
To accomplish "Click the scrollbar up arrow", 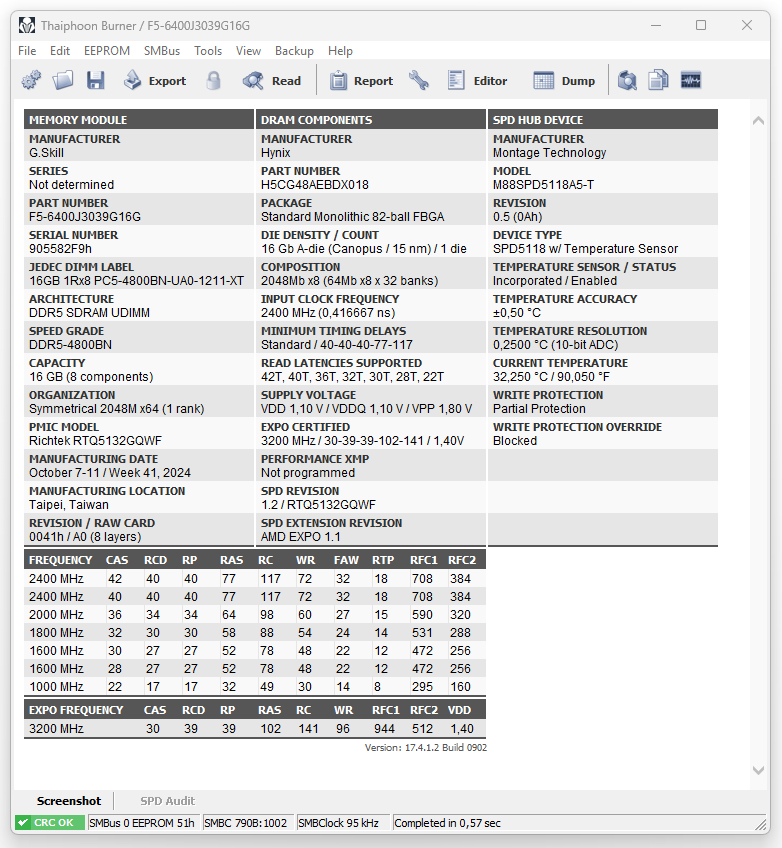I will 758,121.
